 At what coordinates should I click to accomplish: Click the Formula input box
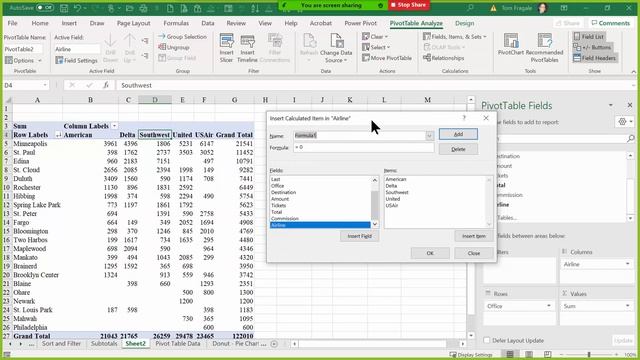click(363, 147)
